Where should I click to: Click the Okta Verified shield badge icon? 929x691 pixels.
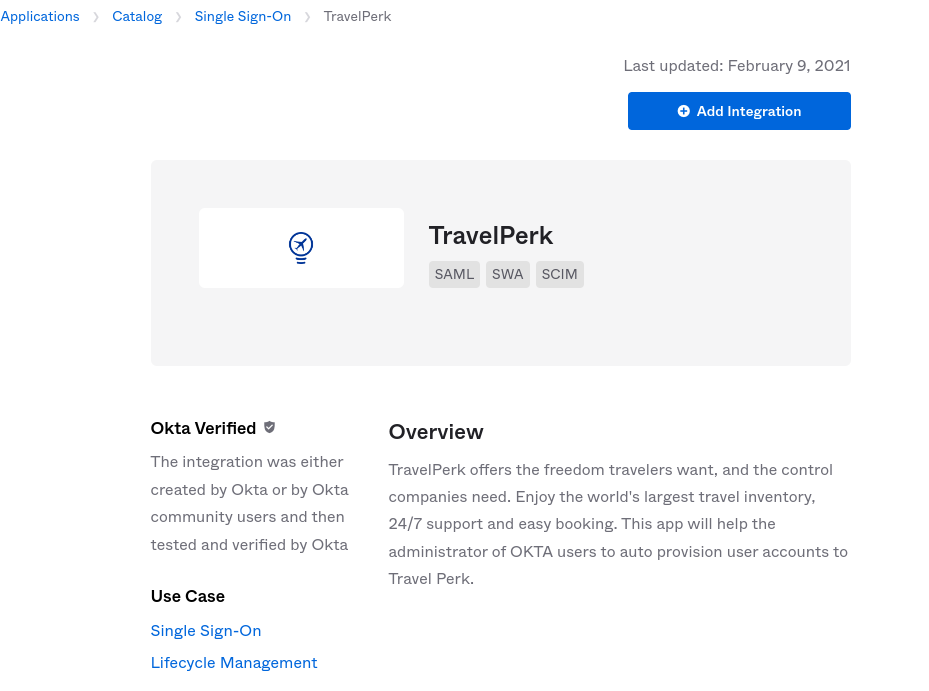pos(270,427)
